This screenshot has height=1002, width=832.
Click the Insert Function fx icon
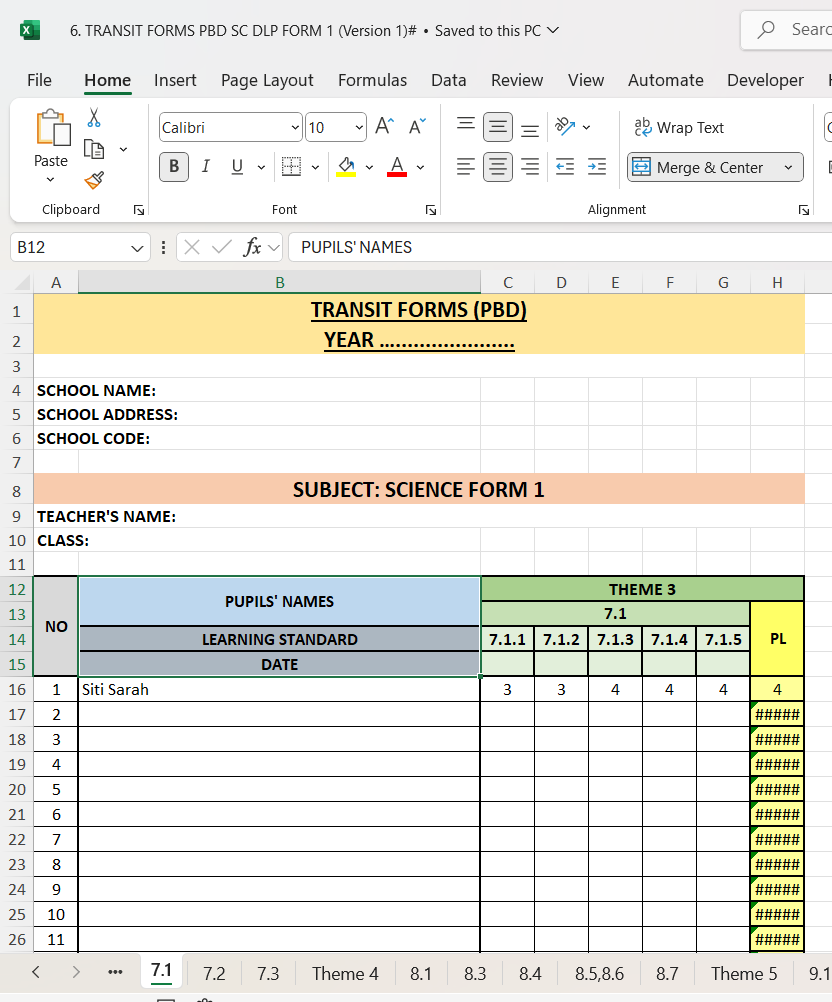point(252,247)
